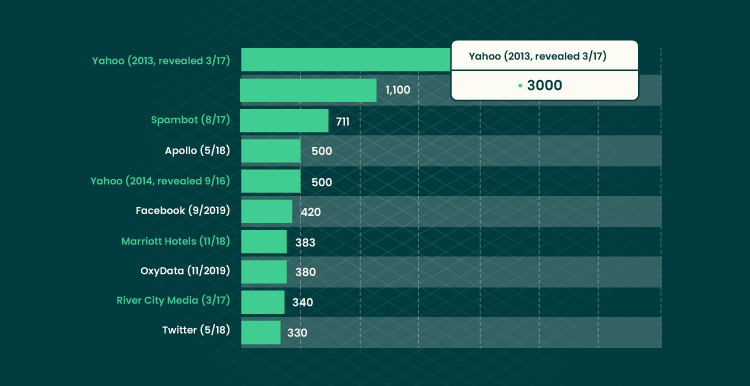Click the Spambot (8/17) bar

tap(284, 121)
